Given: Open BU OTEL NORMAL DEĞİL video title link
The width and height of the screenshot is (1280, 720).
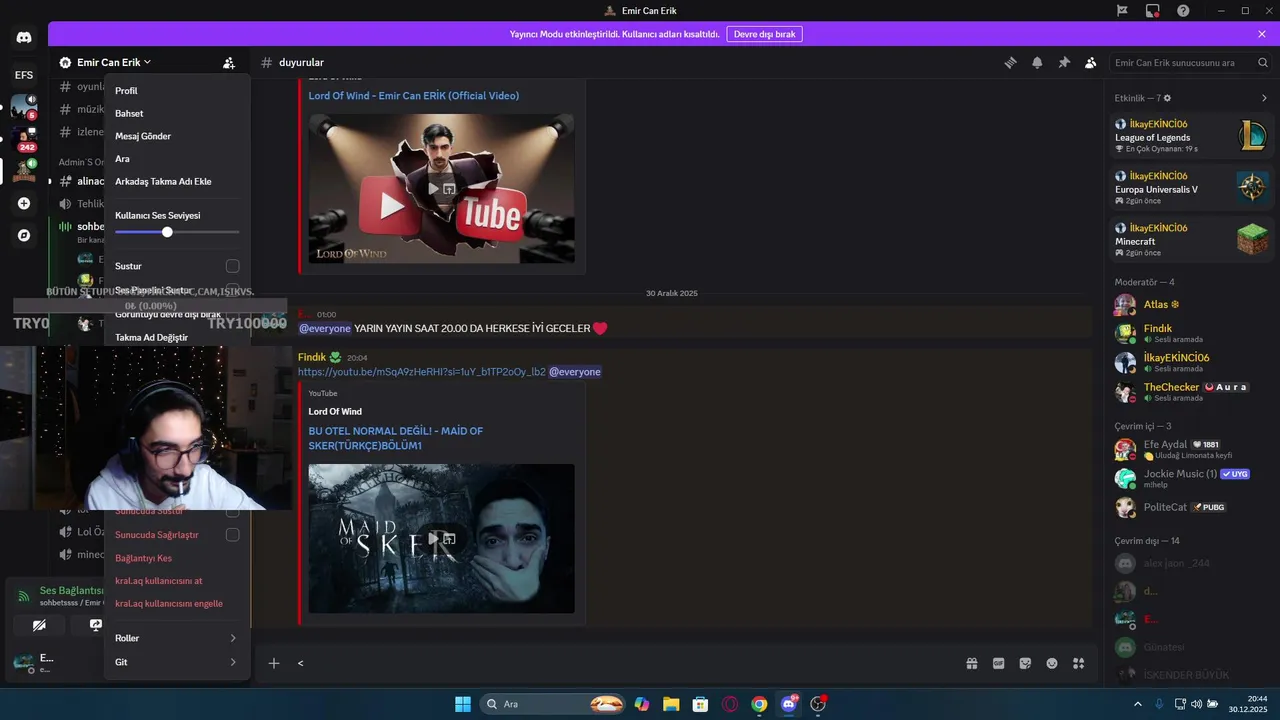Looking at the screenshot, I should click(x=395, y=438).
